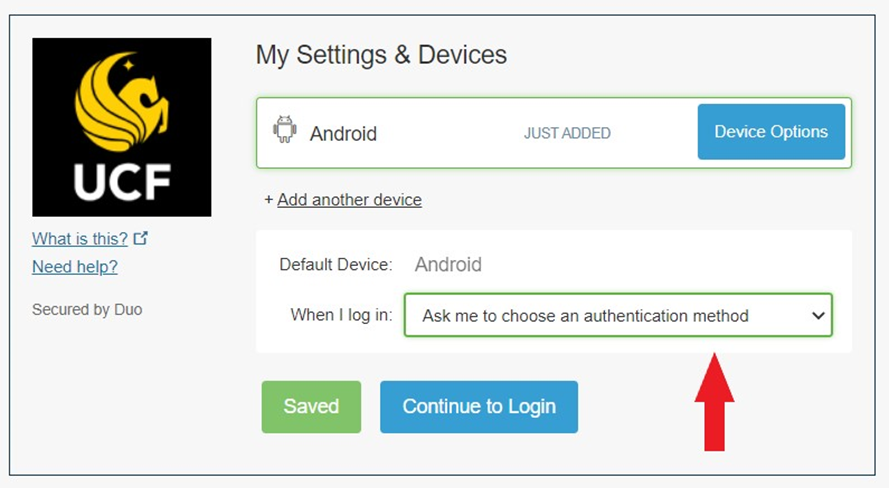Click the Default Device Android value

pyautogui.click(x=448, y=264)
